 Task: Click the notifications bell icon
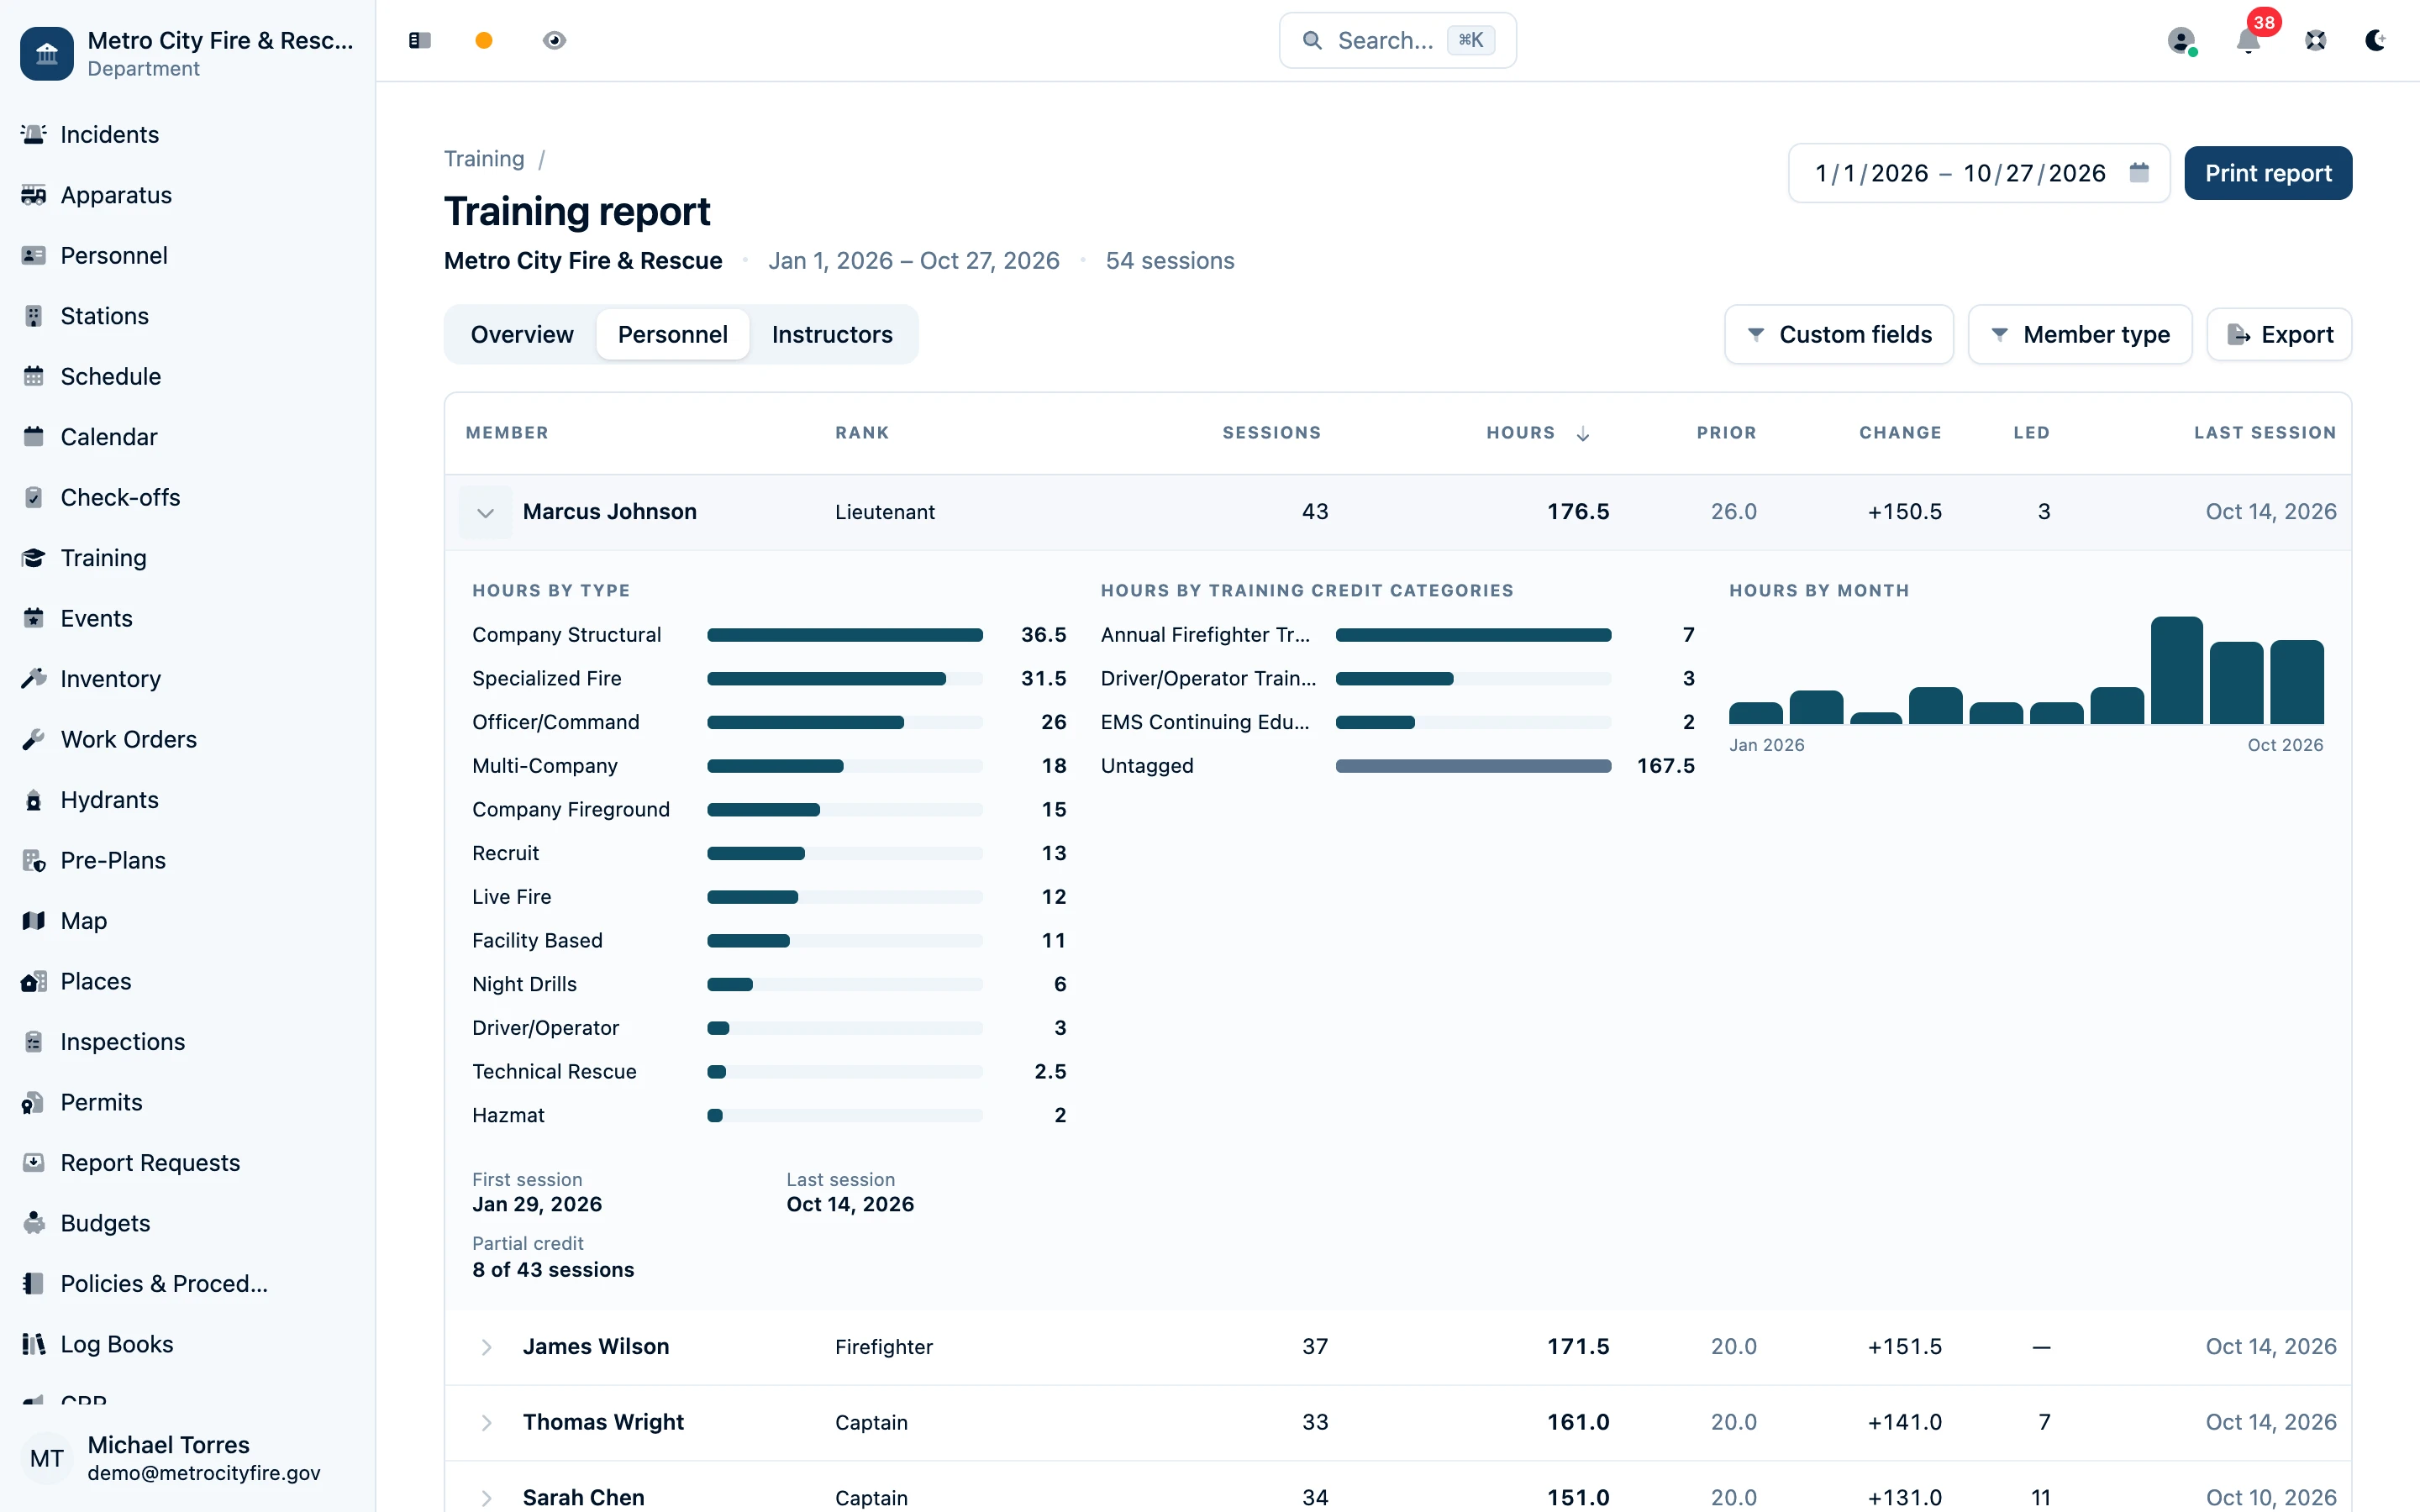(x=2248, y=40)
